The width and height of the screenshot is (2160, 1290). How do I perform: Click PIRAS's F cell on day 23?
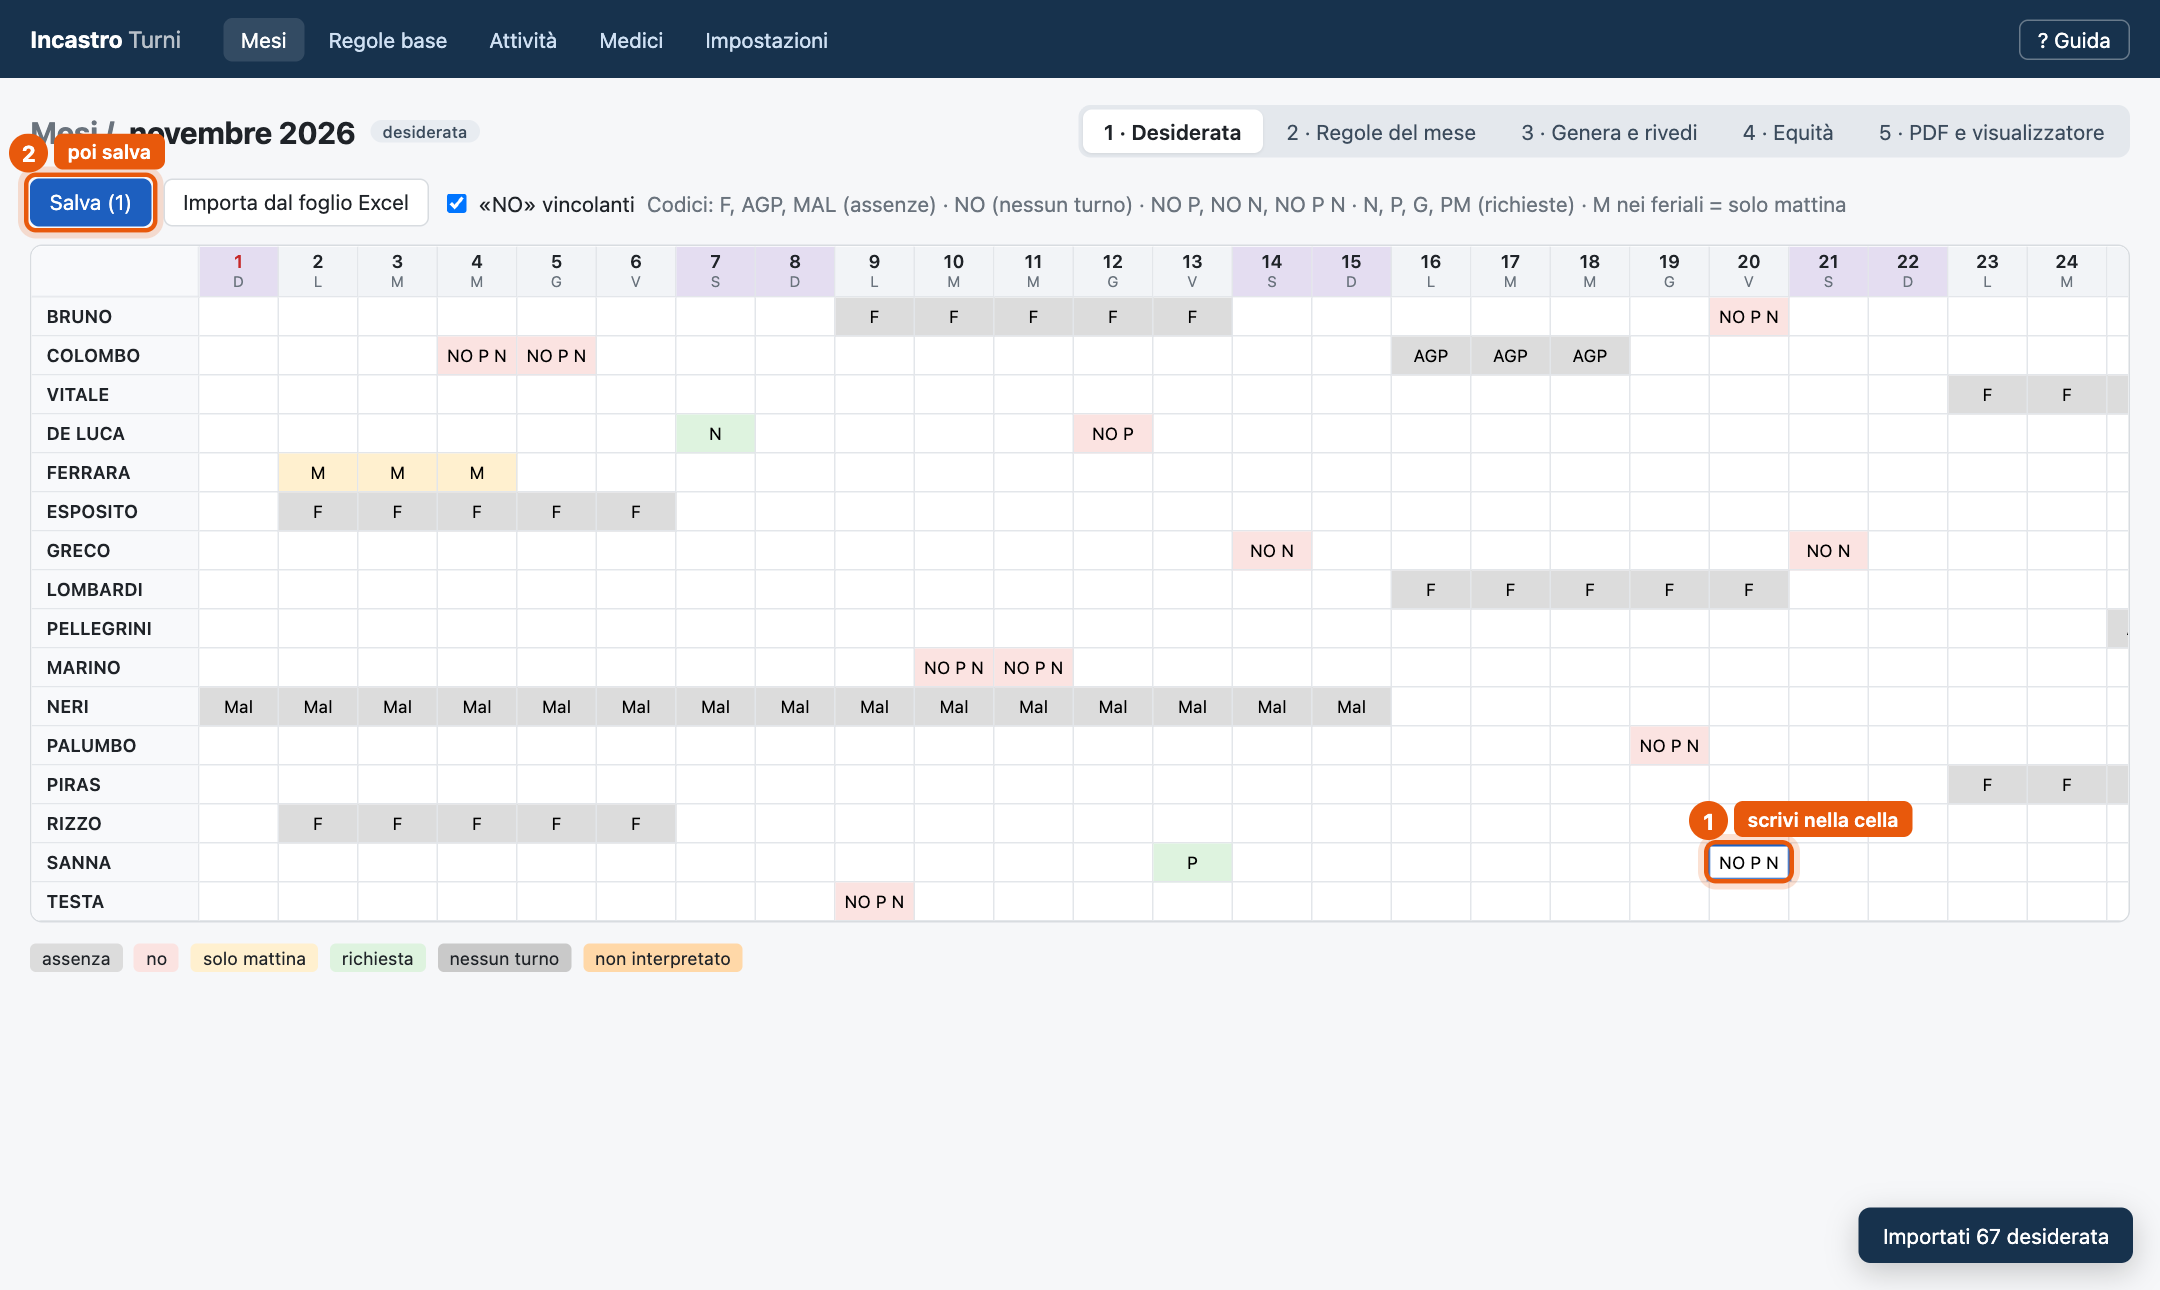pyautogui.click(x=1987, y=784)
